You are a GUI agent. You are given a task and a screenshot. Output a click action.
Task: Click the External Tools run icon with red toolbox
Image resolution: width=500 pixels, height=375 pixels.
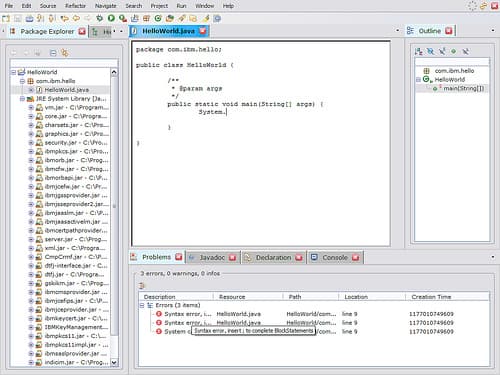click(123, 19)
